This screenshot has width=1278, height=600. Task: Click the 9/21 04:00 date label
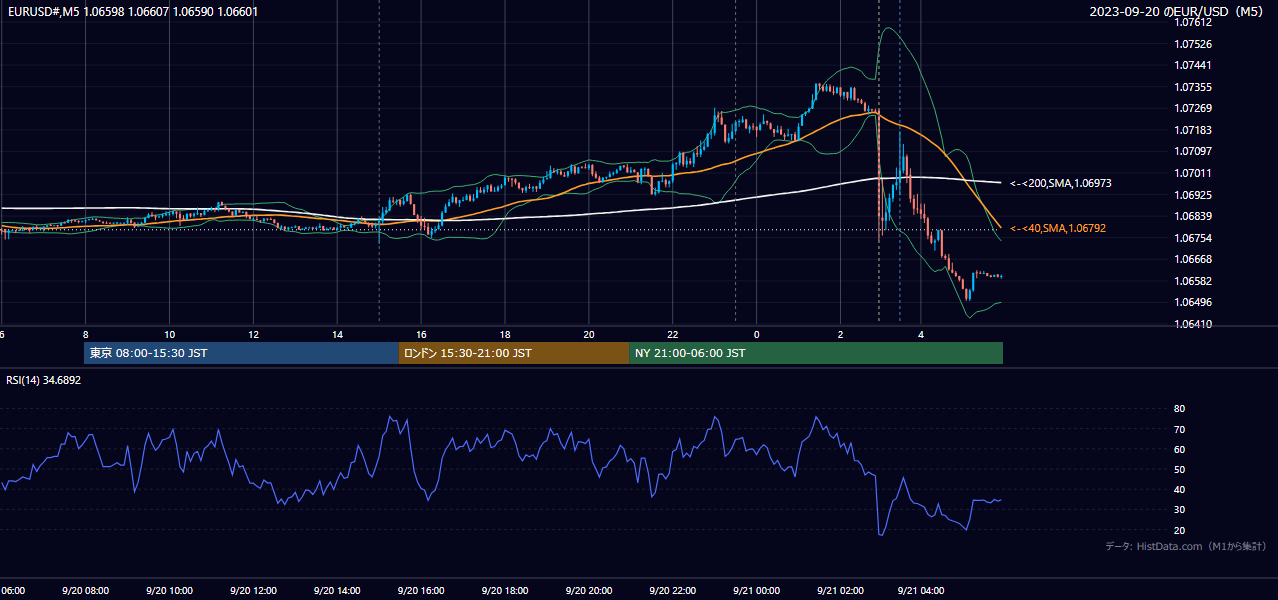(921, 591)
